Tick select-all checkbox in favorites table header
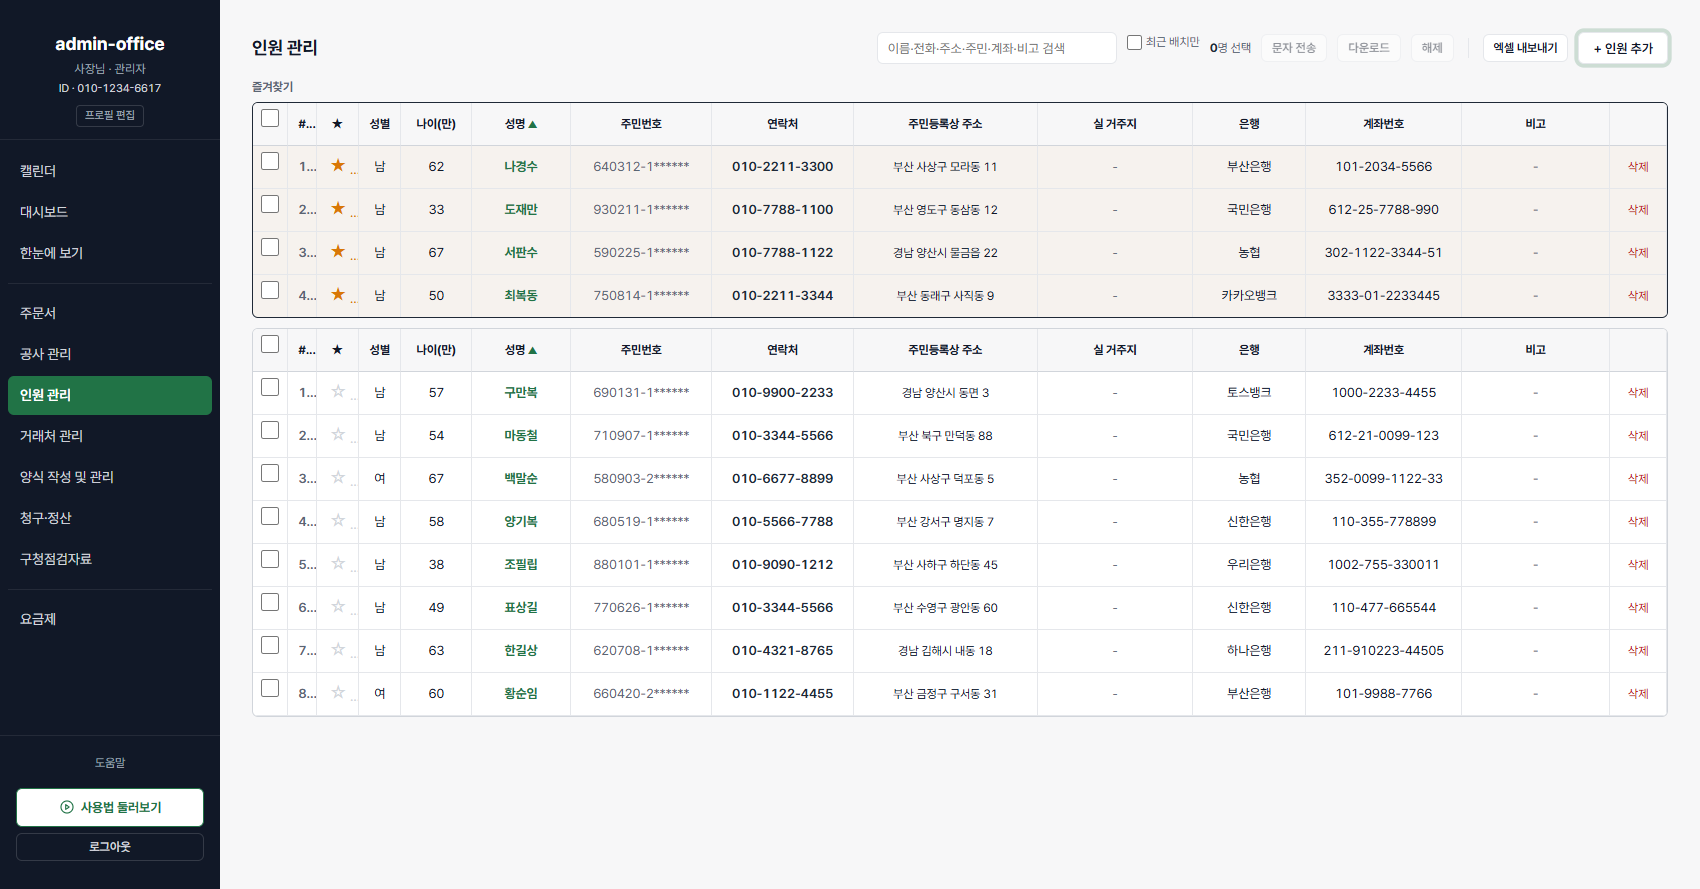The image size is (1700, 889). 270,118
